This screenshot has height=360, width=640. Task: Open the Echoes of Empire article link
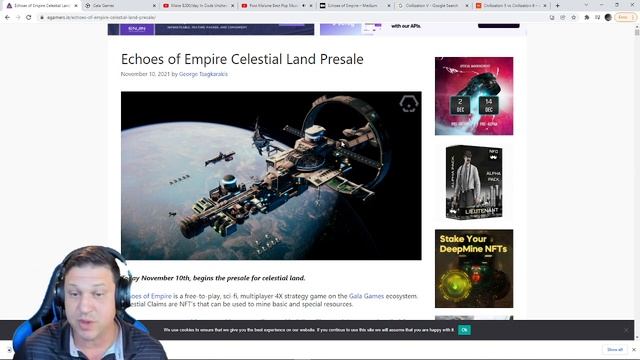pyautogui.click(x=149, y=296)
